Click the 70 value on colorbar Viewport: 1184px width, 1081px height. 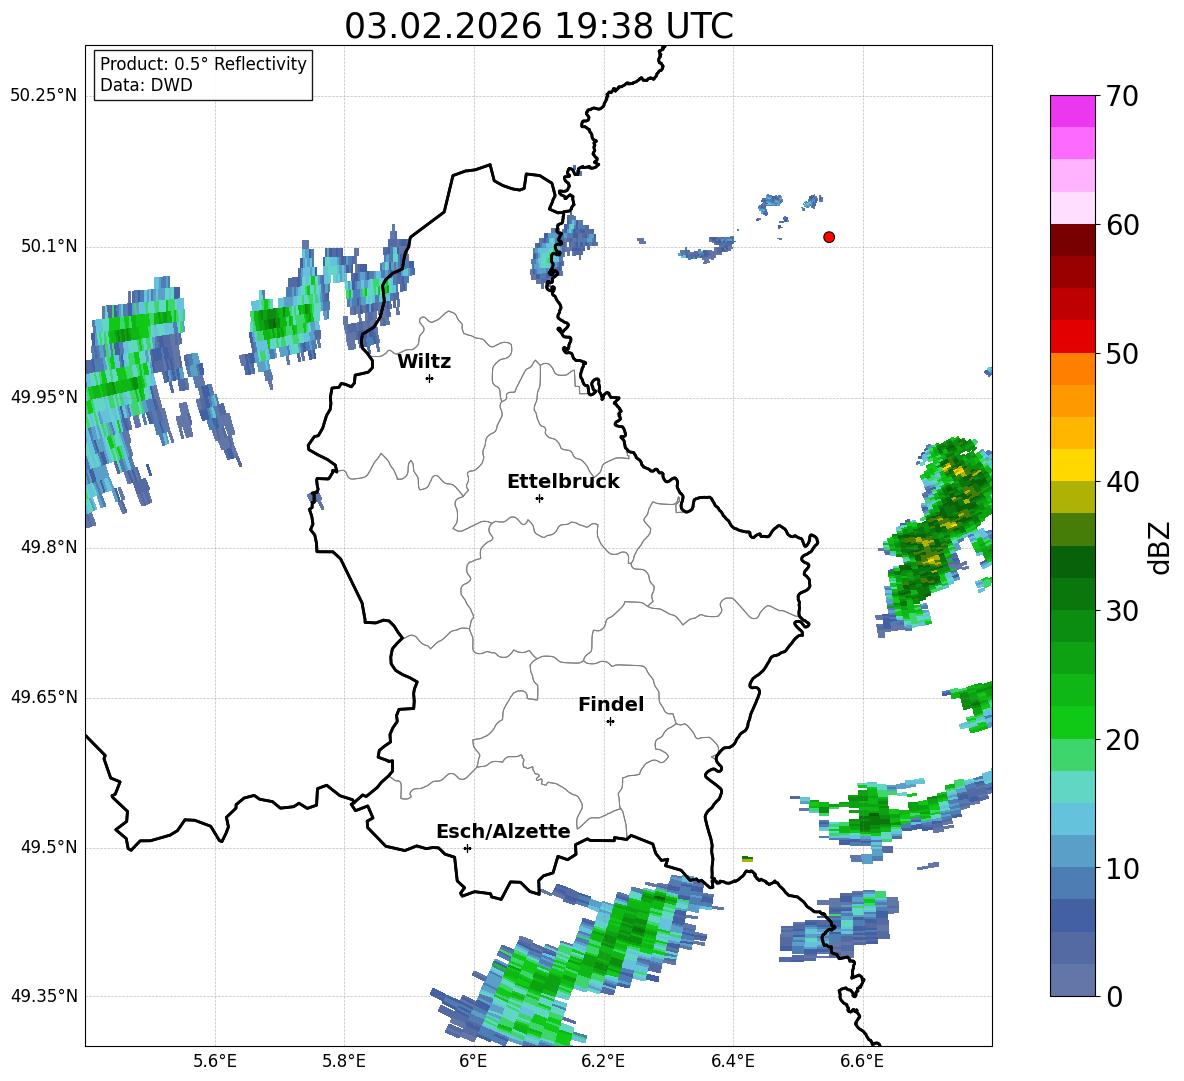point(1122,97)
